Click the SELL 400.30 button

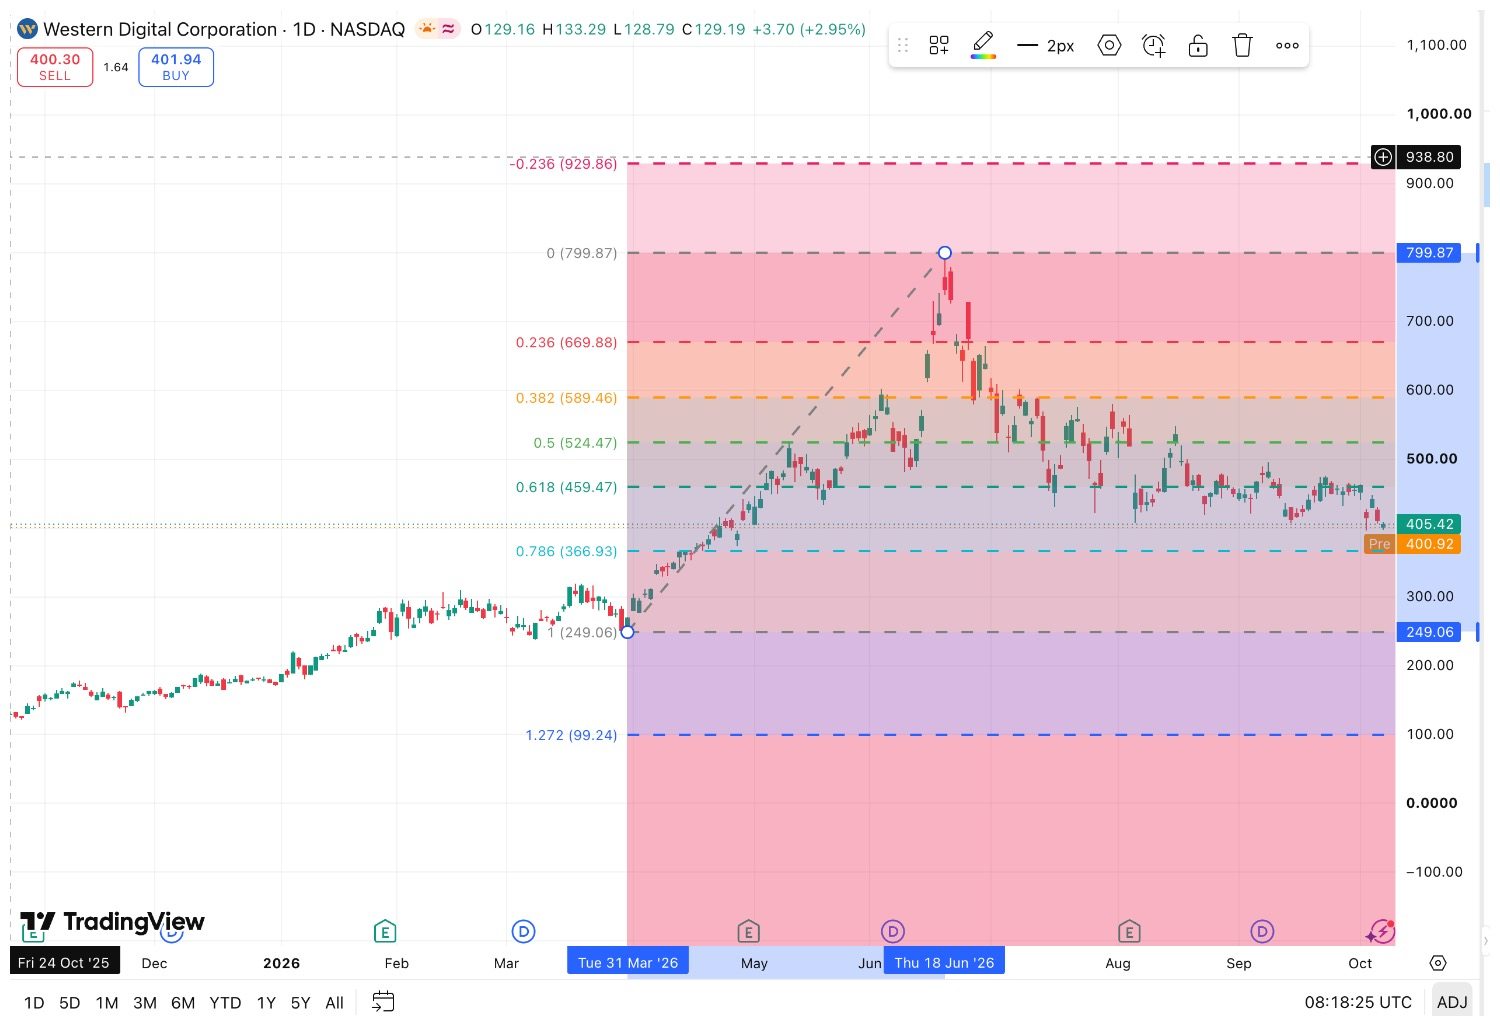(x=55, y=67)
